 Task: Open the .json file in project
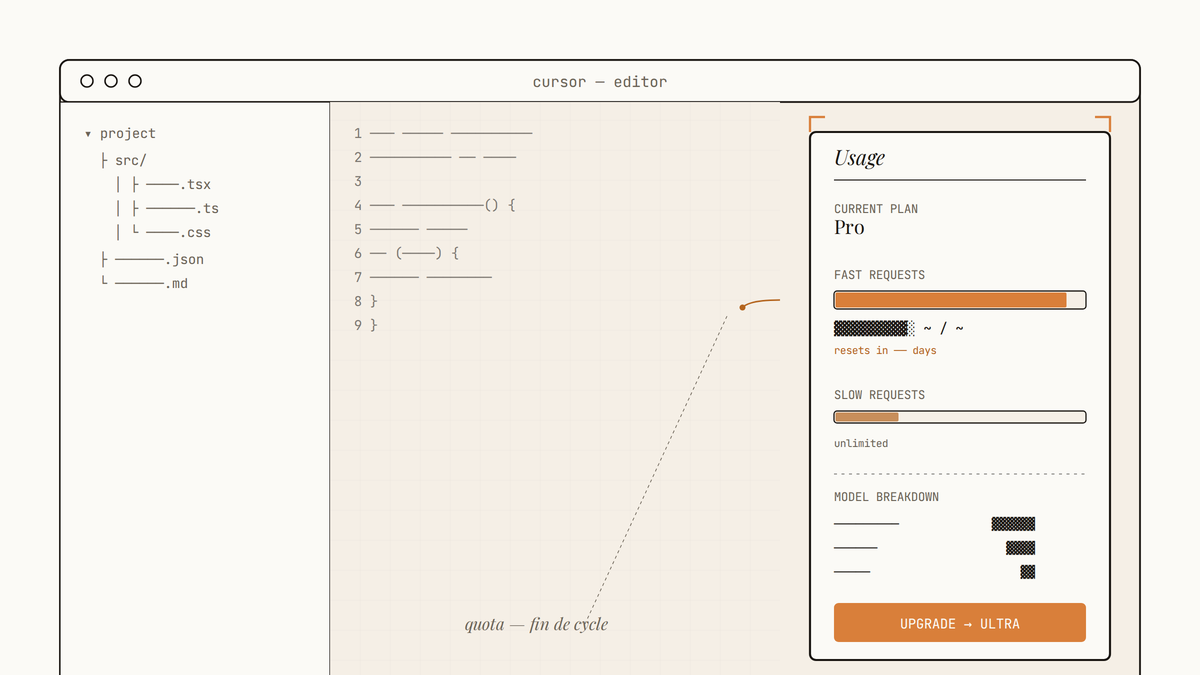point(159,259)
